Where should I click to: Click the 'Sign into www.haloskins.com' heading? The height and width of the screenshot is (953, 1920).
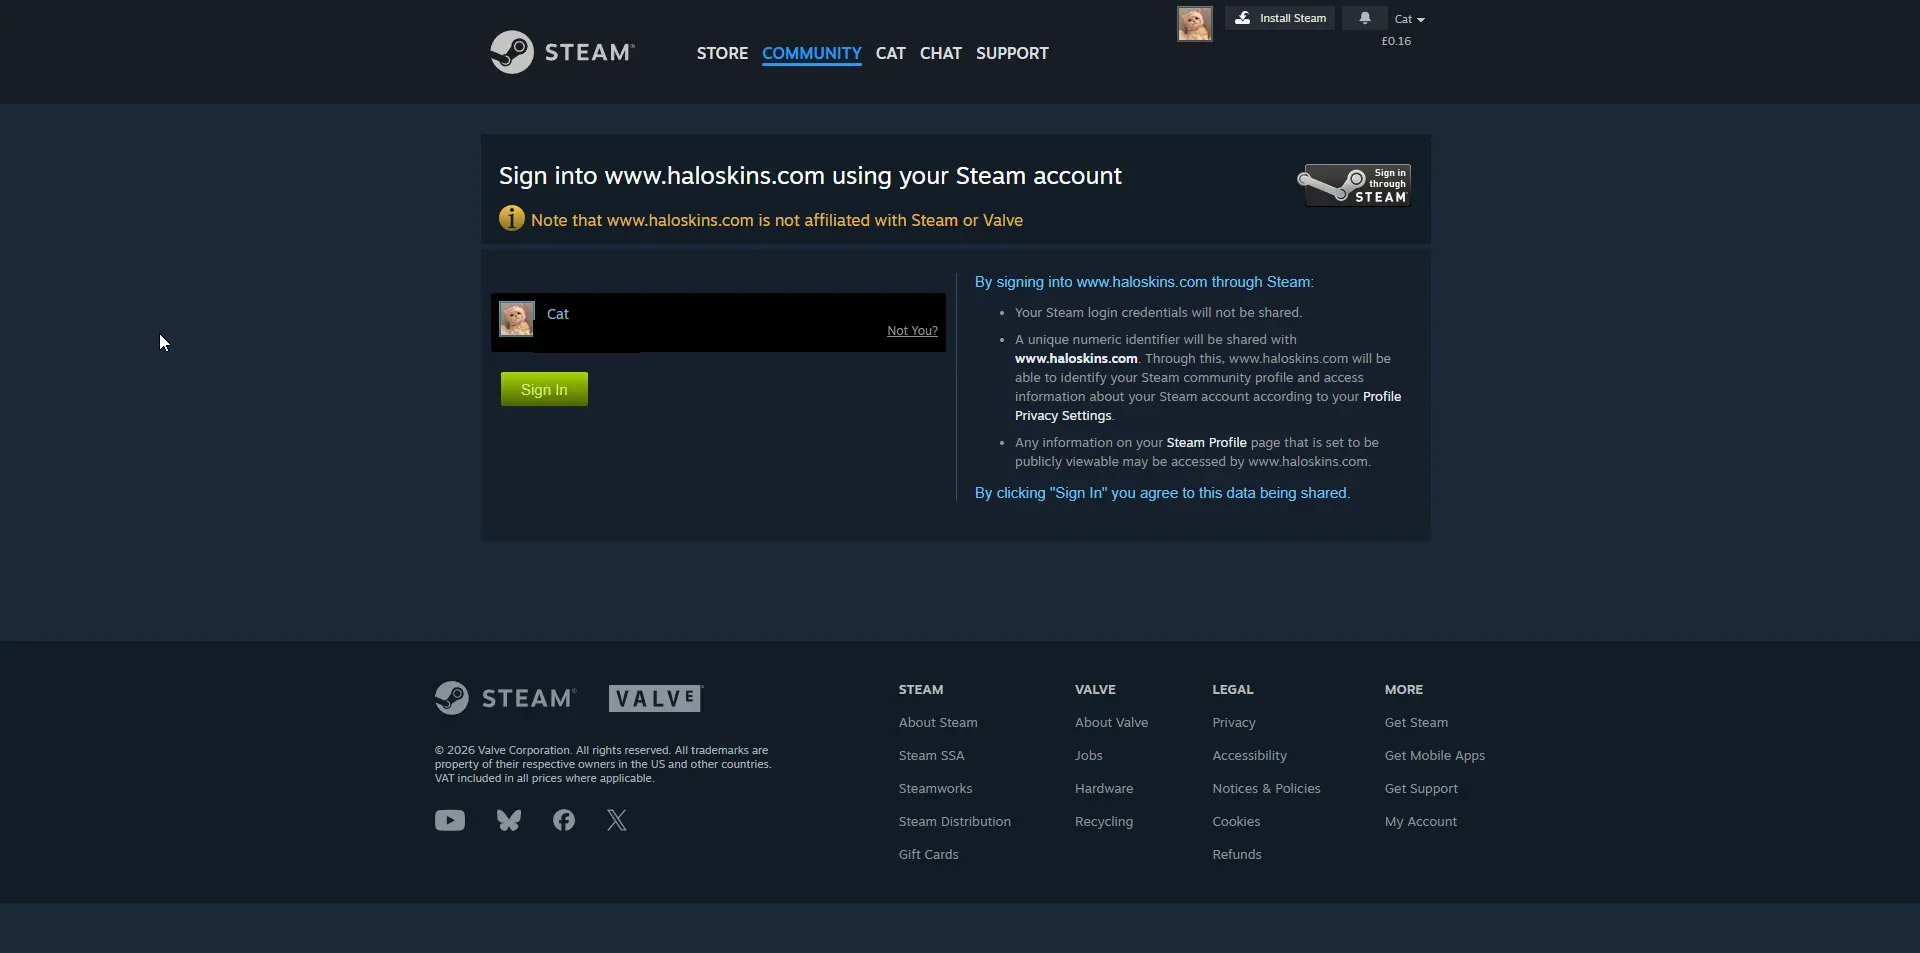[810, 176]
